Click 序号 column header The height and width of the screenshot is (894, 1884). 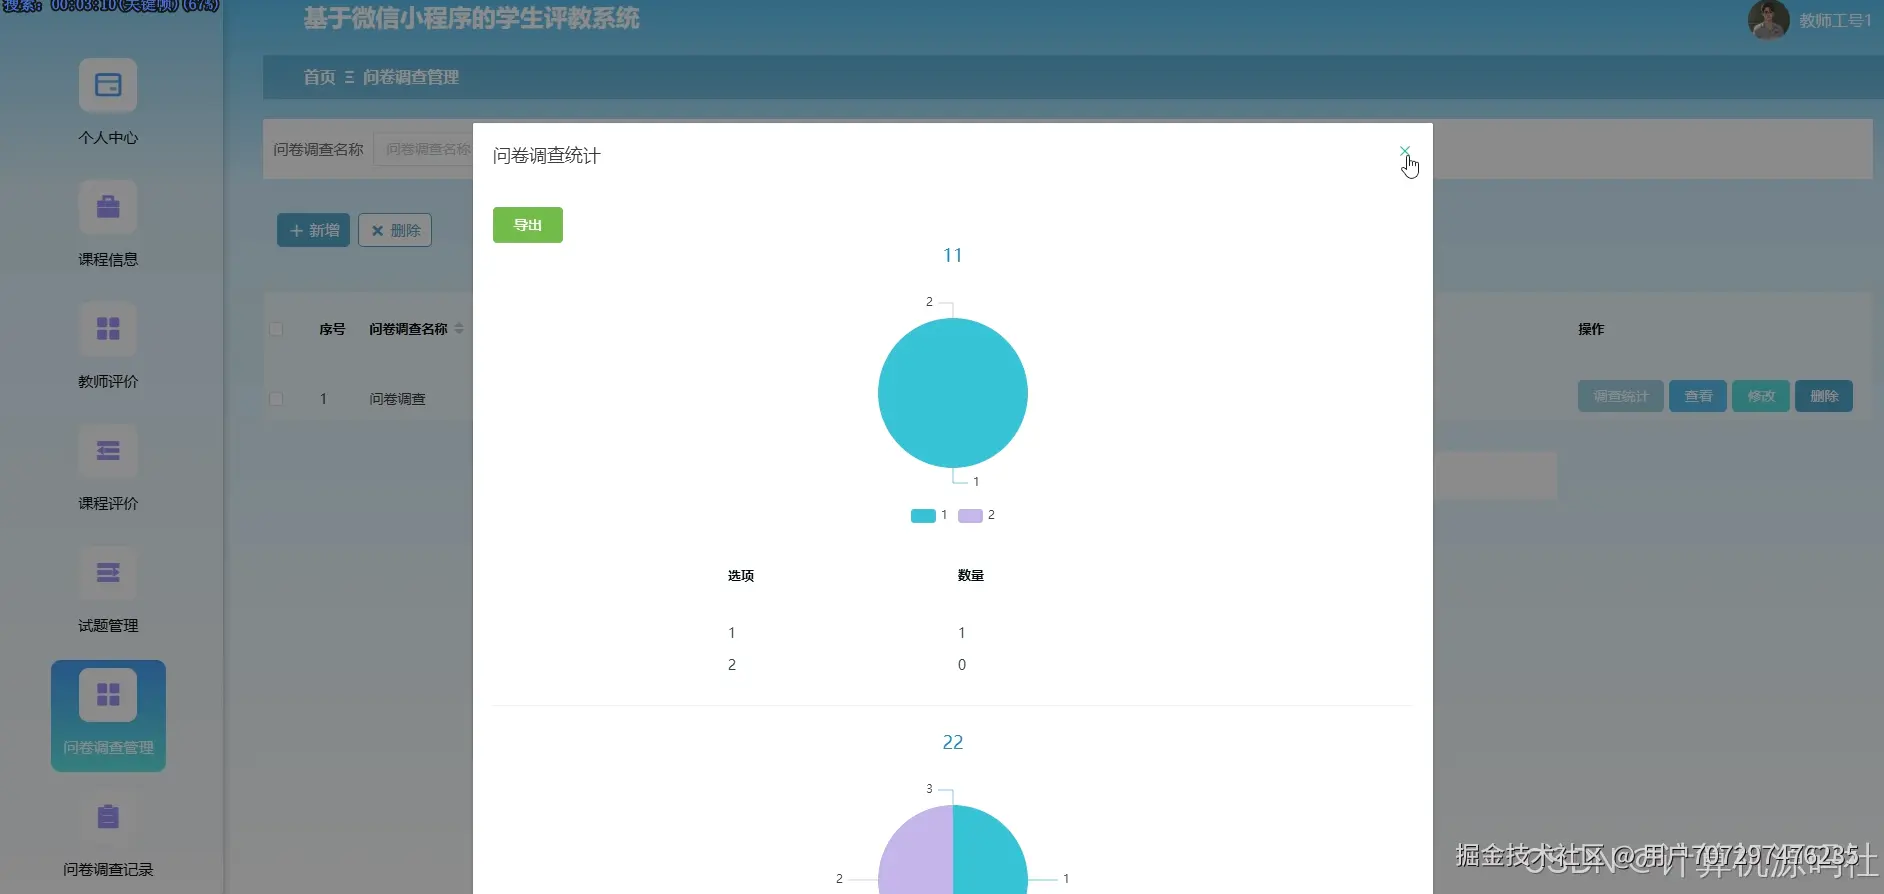(x=332, y=329)
